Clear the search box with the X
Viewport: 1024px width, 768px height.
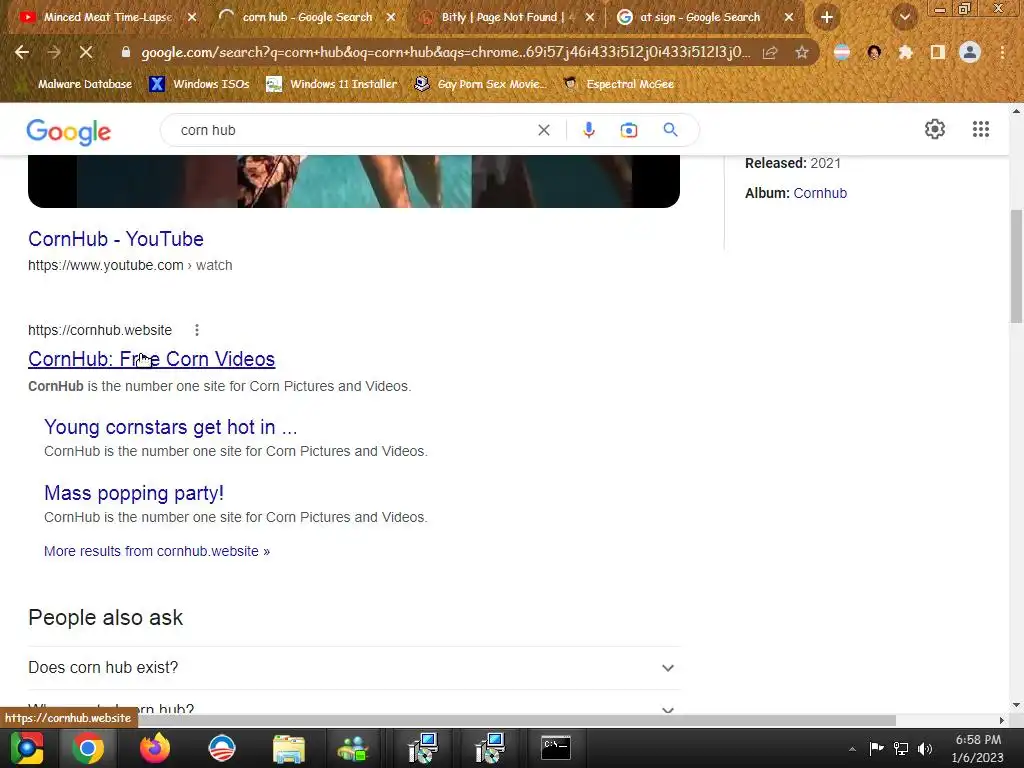[543, 130]
